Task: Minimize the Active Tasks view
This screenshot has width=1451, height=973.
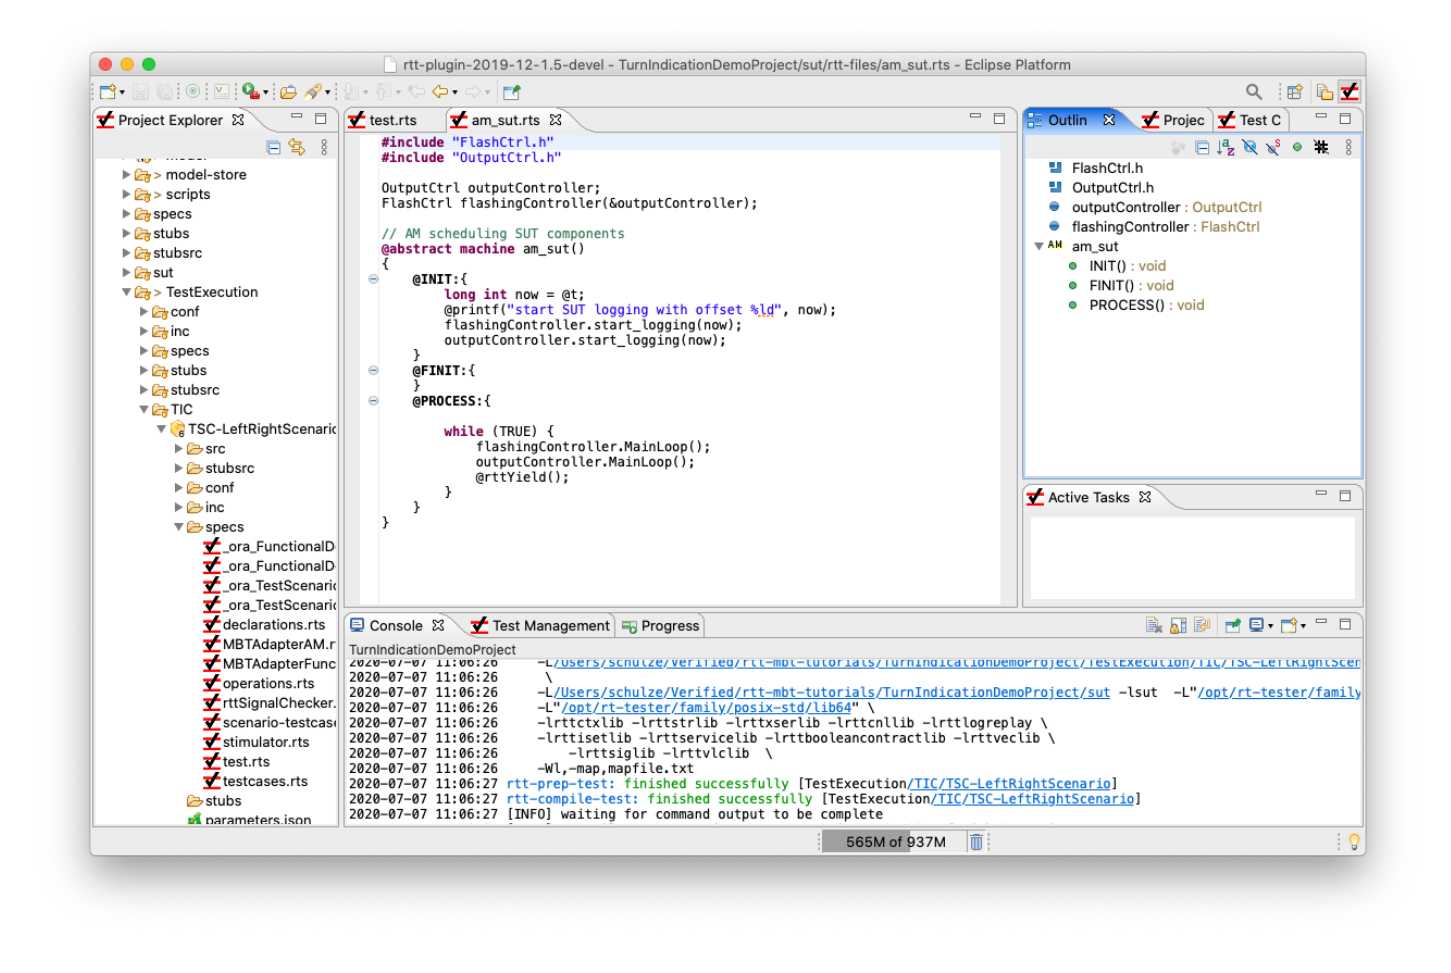Action: [1321, 494]
